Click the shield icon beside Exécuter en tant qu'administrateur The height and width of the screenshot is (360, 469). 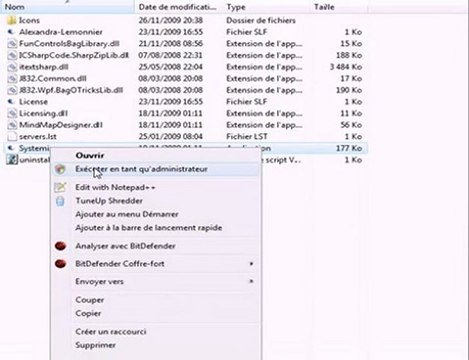click(x=60, y=169)
